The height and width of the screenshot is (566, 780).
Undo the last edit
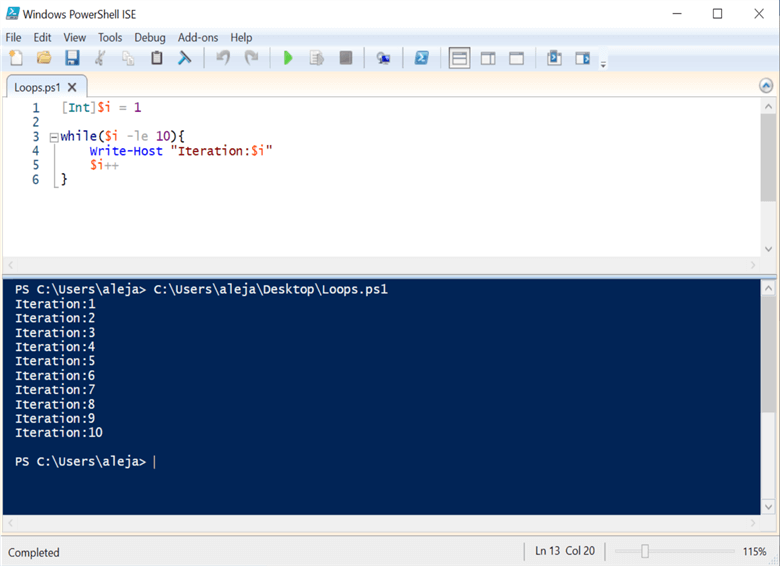(223, 58)
